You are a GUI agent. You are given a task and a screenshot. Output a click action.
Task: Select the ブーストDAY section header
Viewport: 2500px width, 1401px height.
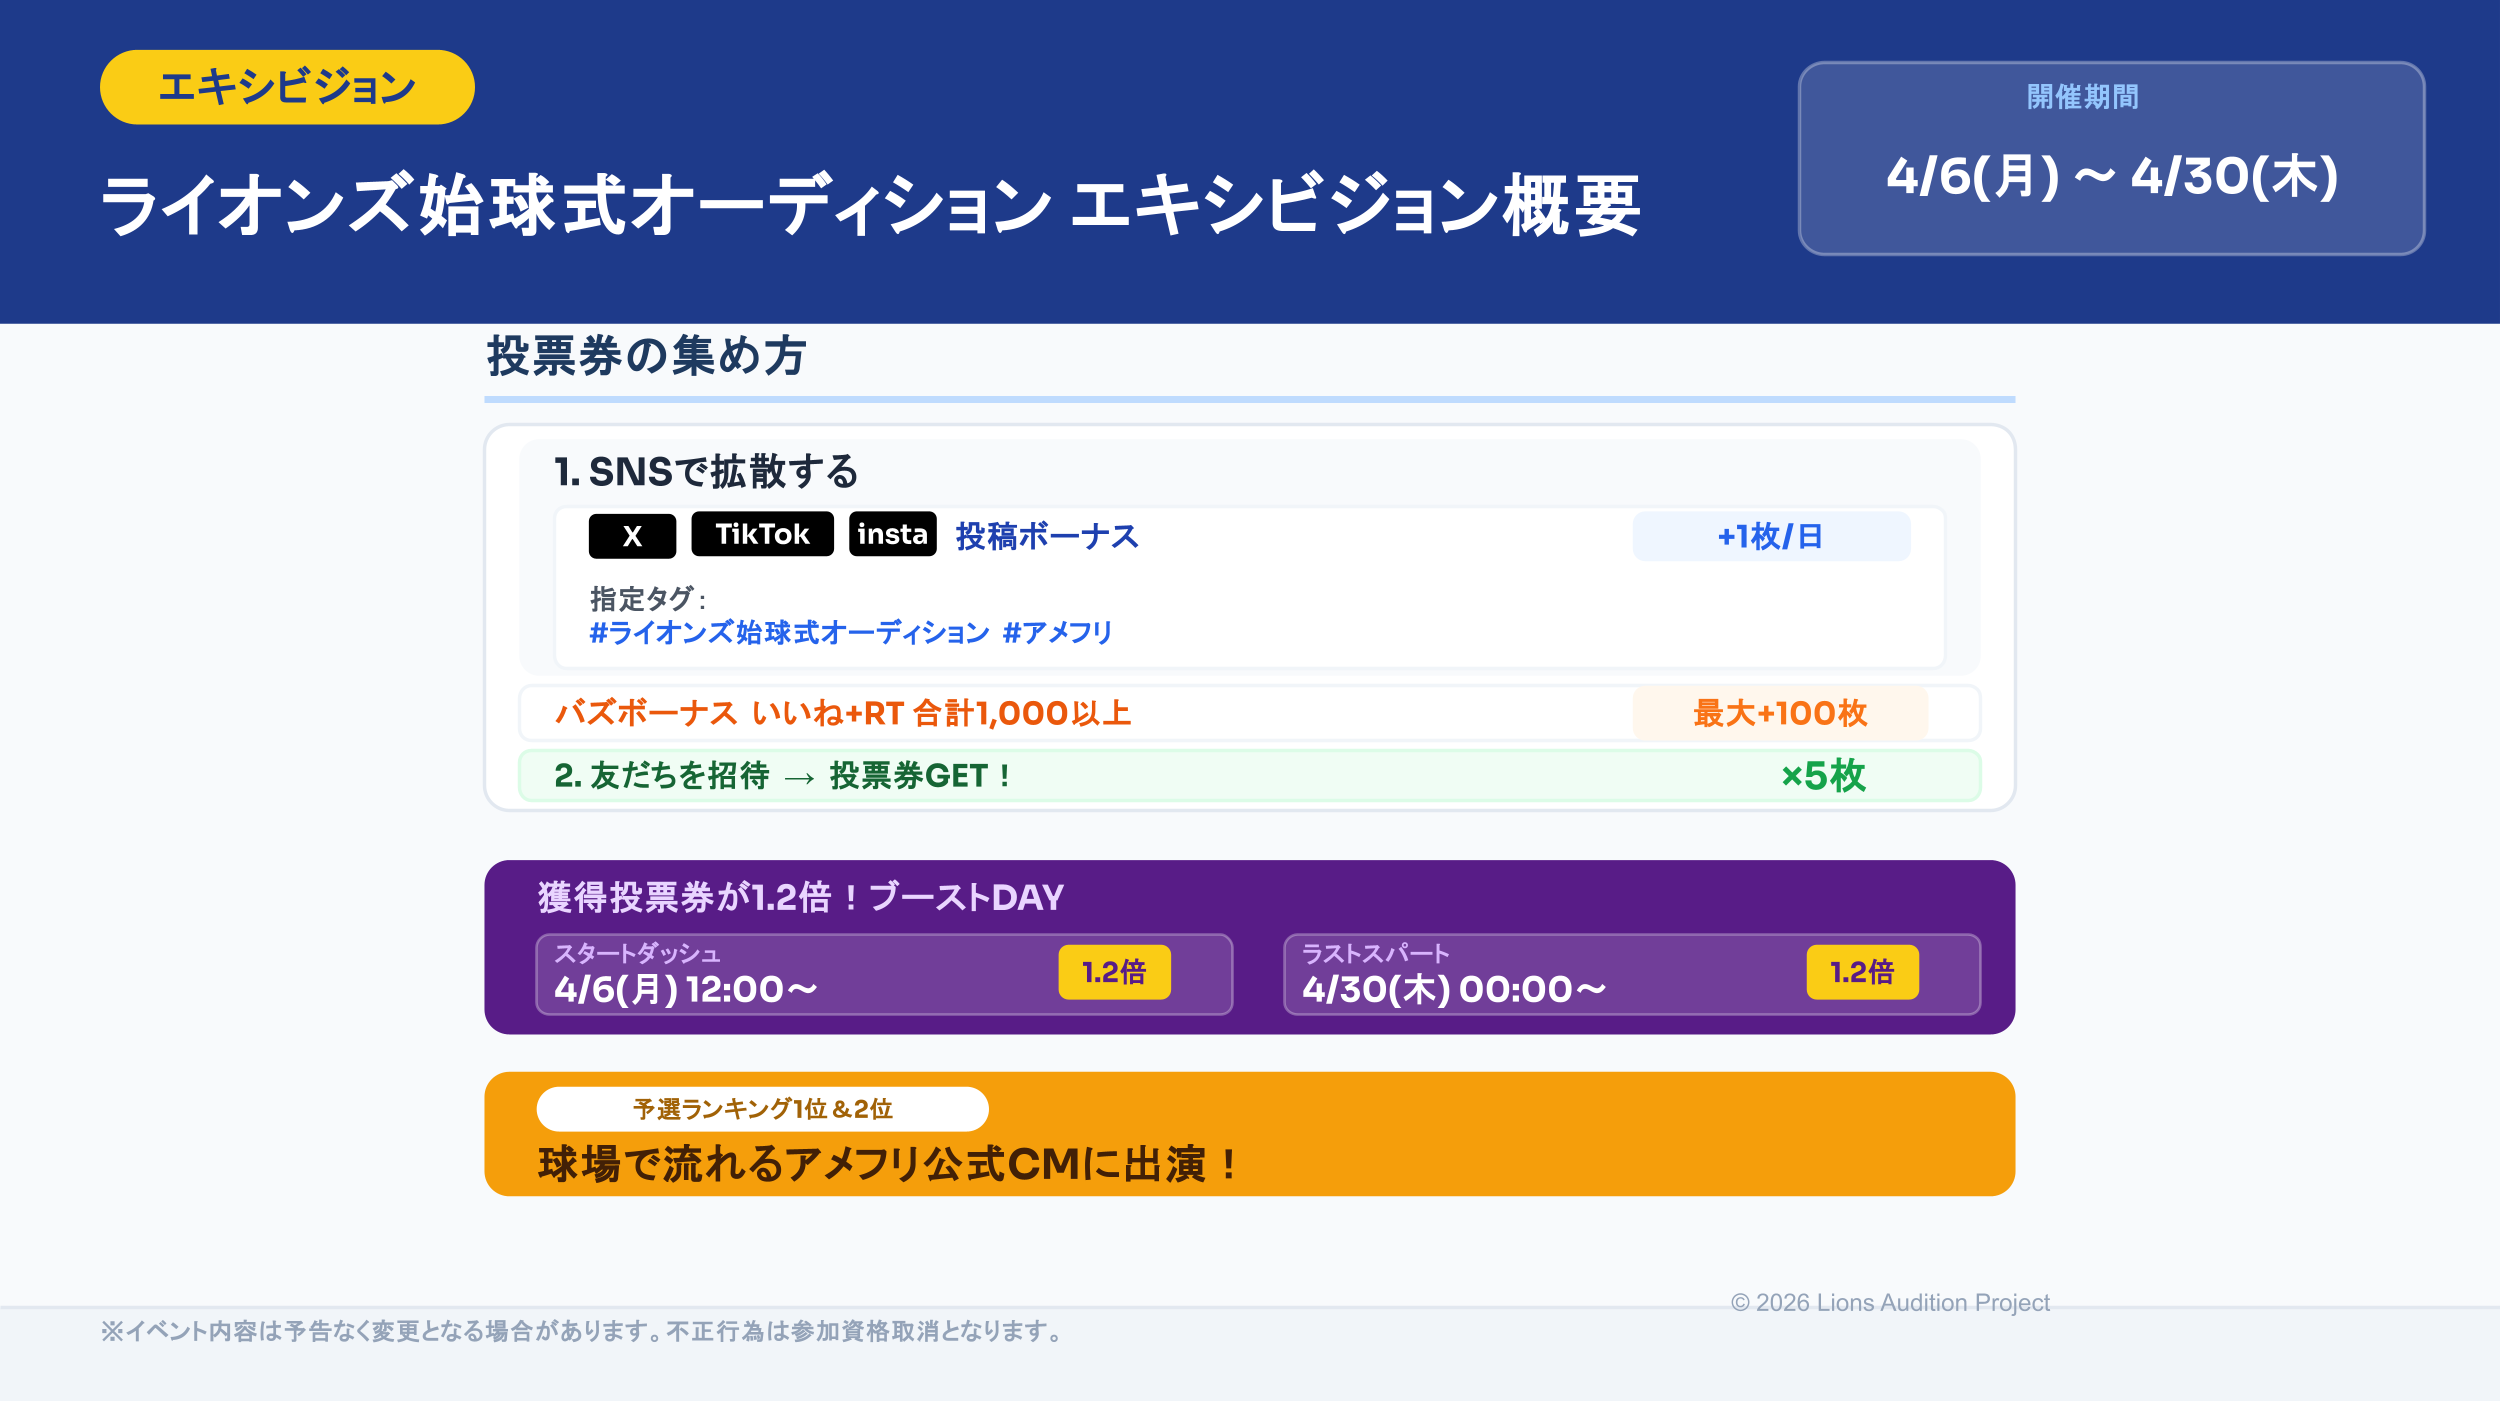point(798,898)
